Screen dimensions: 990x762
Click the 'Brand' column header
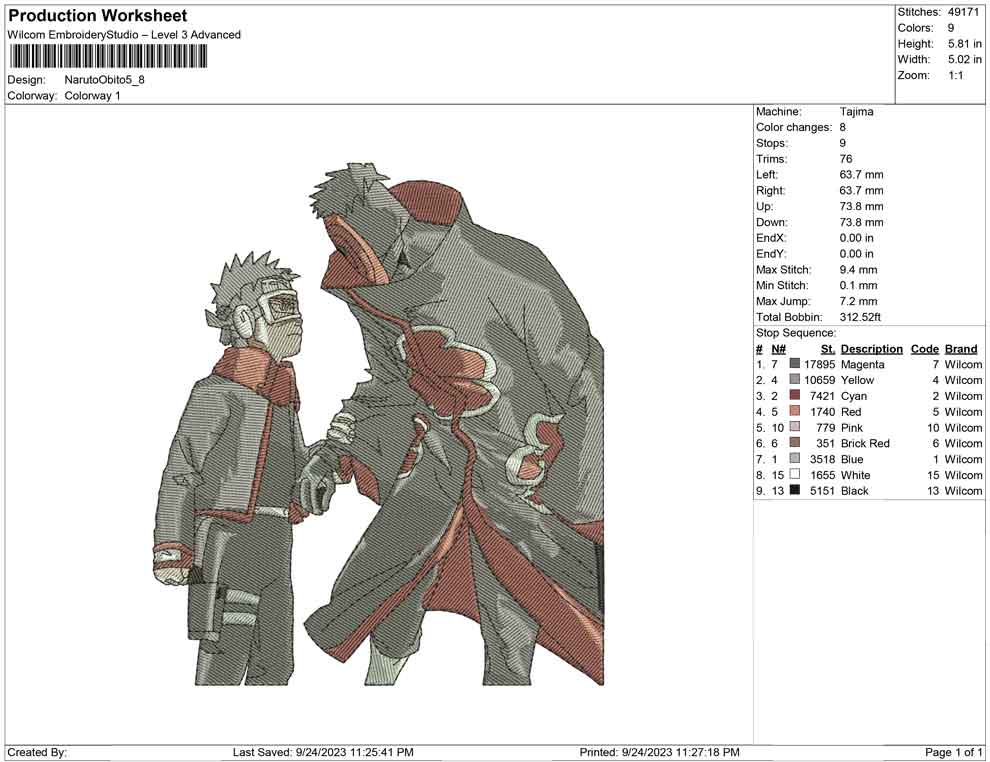click(961, 348)
